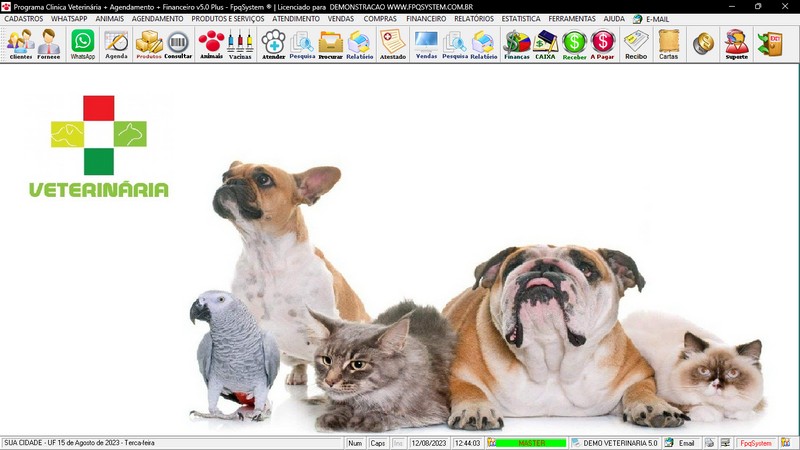The width and height of the screenshot is (800, 450).
Task: Open the CADASTROS menu
Action: pos(23,19)
